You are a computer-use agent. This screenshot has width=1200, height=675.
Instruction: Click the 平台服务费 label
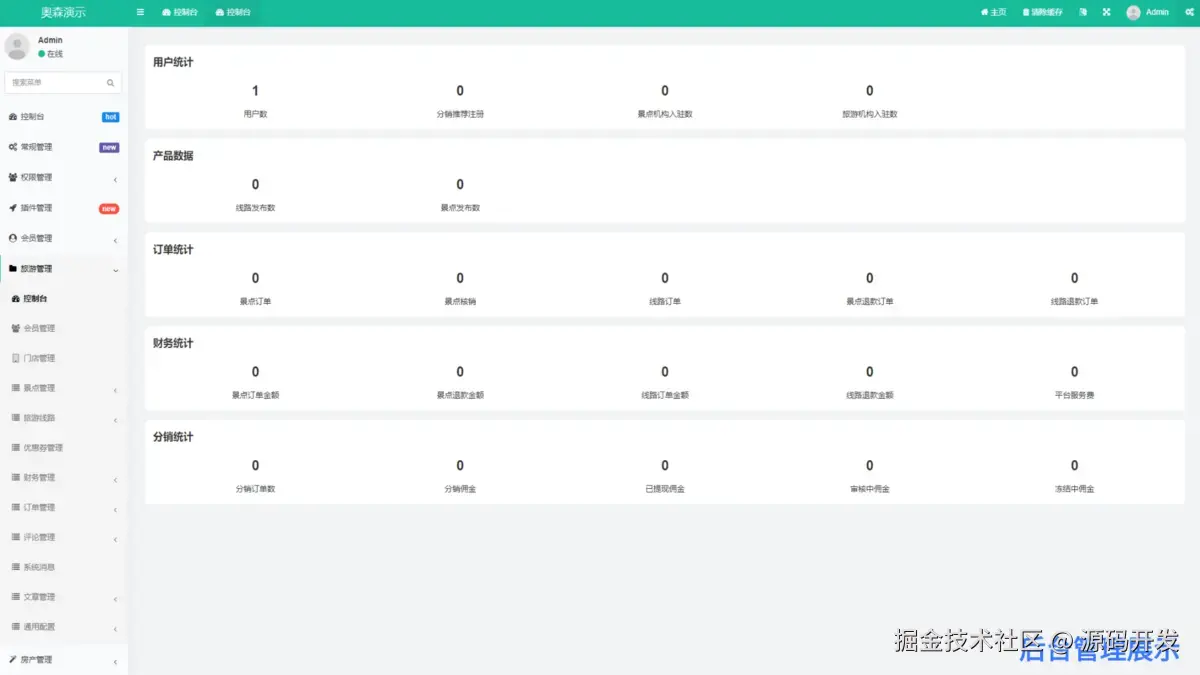[x=1074, y=395]
